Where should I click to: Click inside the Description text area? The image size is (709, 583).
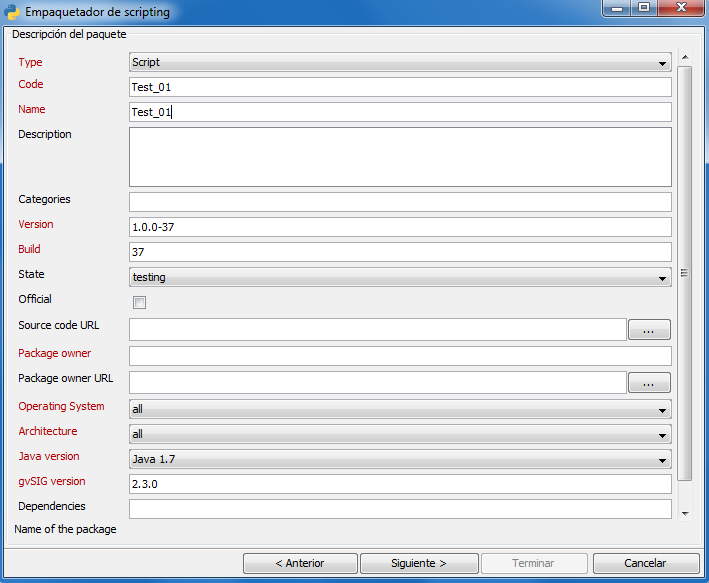click(x=400, y=157)
